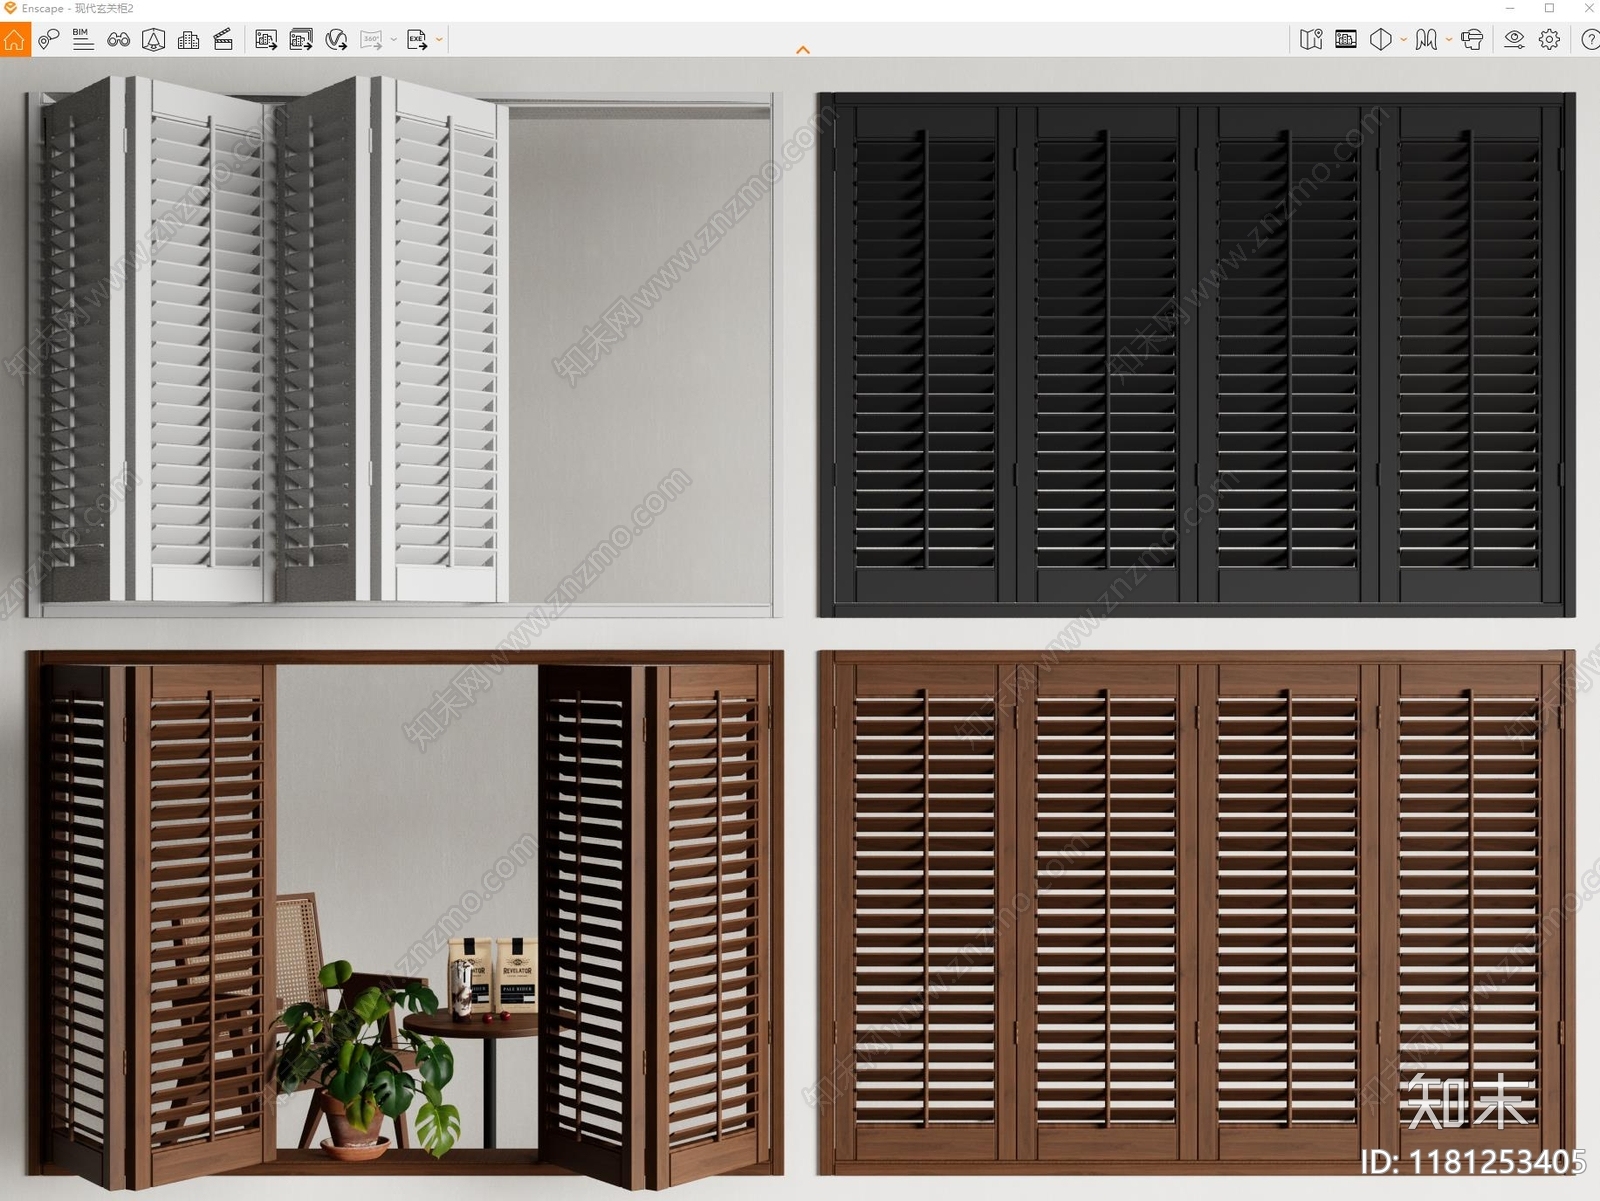
Task: Open the Visual Settings eye icon
Action: click(1515, 40)
